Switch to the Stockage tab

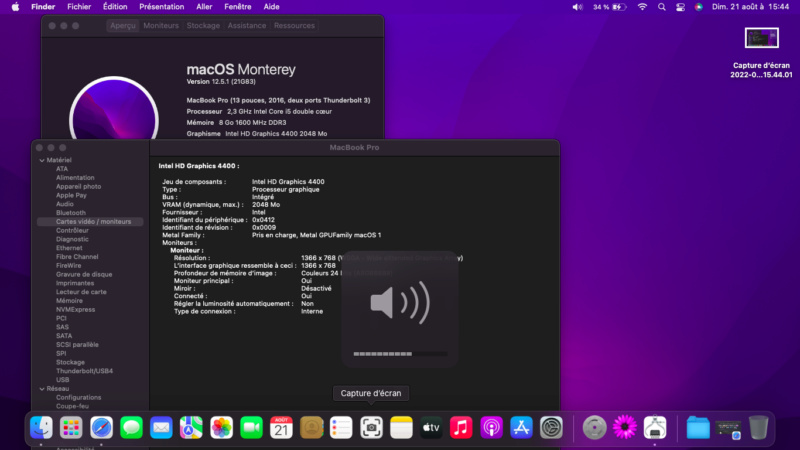tap(203, 26)
